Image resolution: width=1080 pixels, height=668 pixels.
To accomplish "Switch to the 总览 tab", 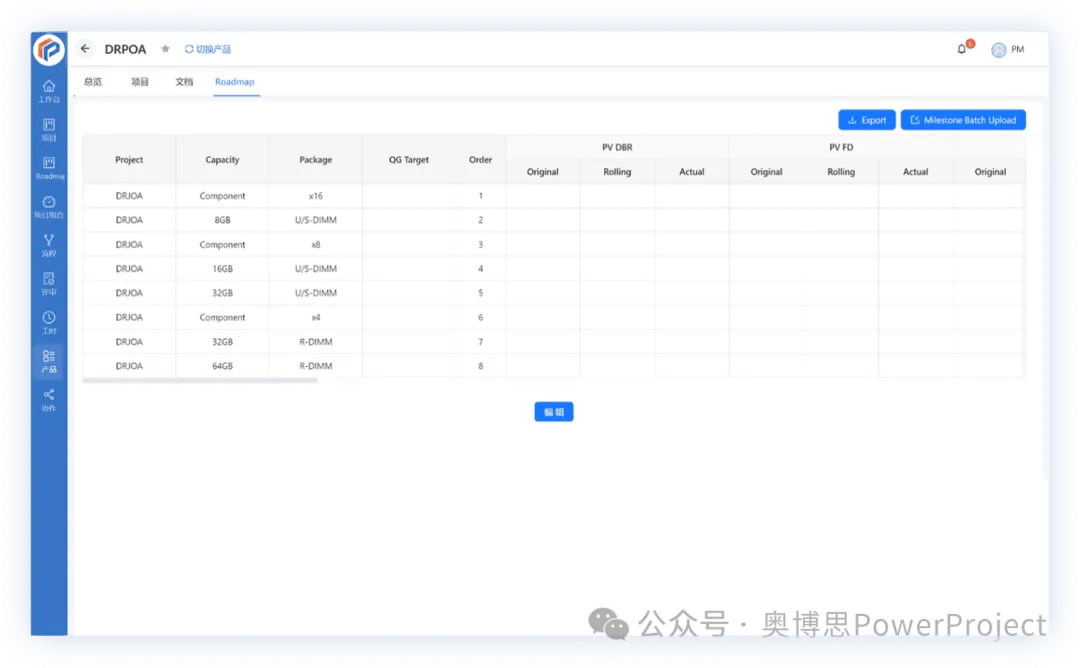I will coord(93,82).
